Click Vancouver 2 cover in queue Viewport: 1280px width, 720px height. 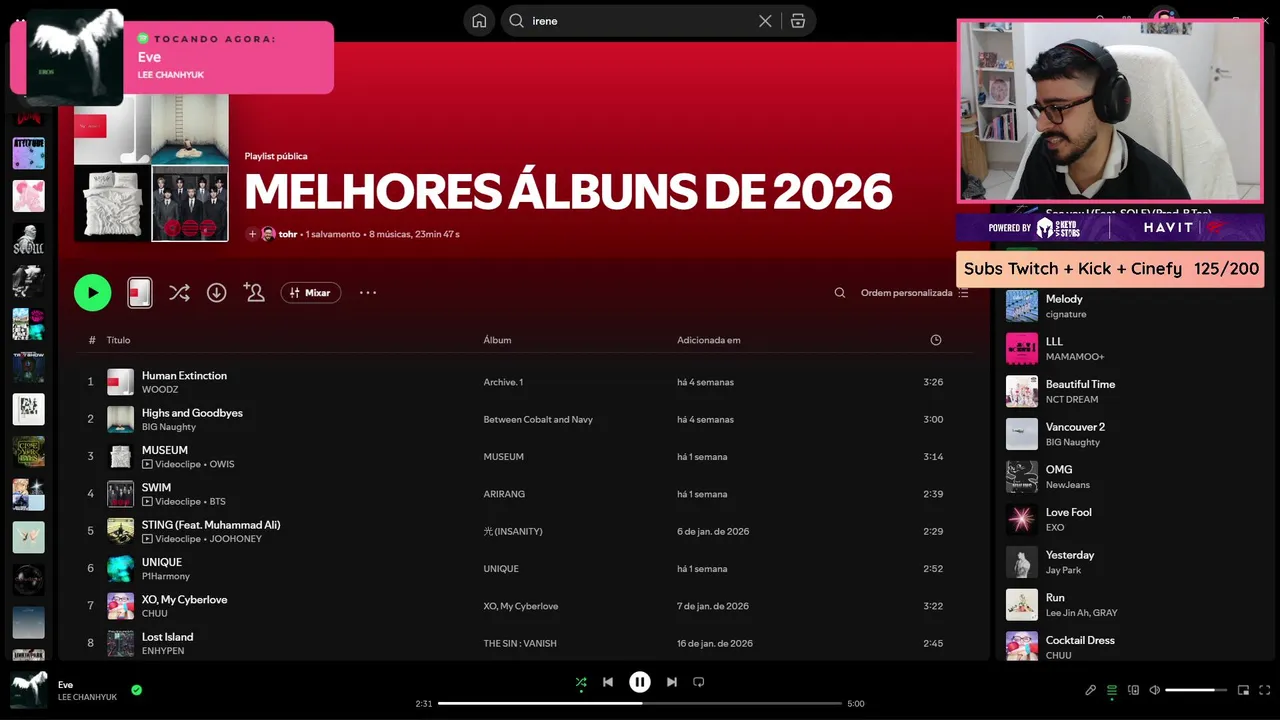[1022, 434]
